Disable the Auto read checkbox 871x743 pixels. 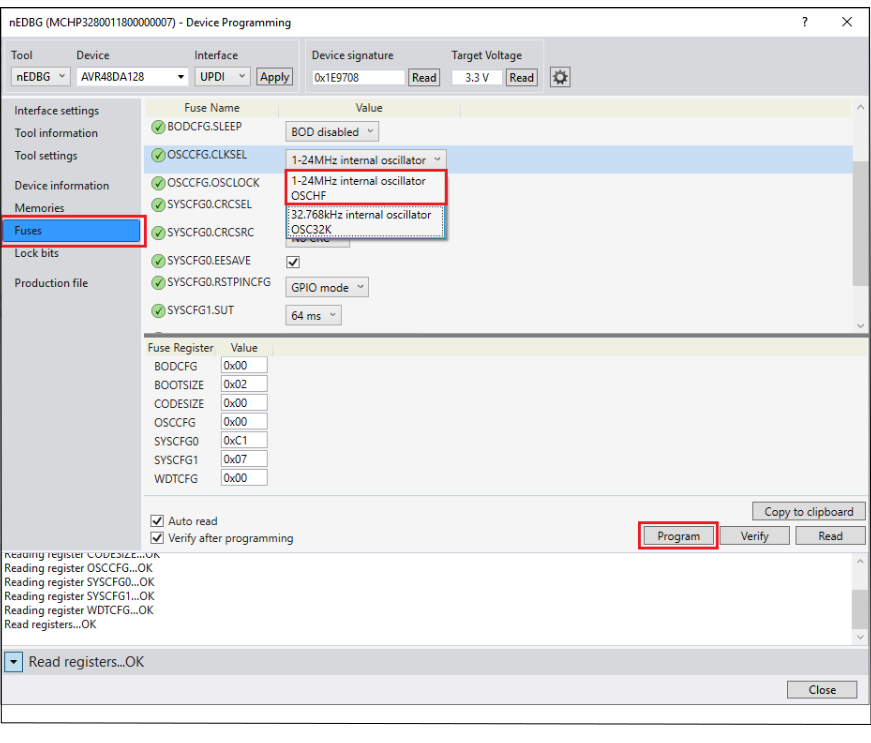point(156,521)
